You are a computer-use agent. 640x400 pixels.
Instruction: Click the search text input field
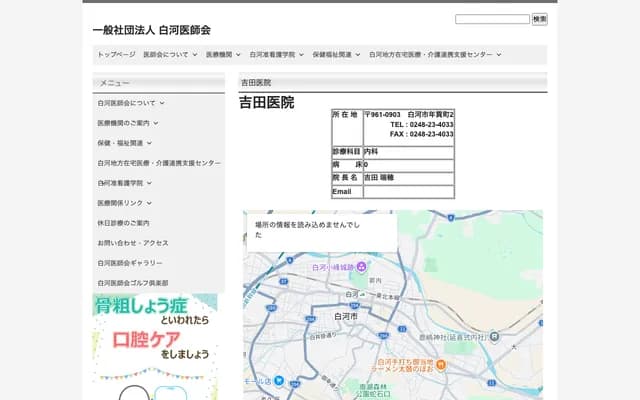pyautogui.click(x=491, y=19)
